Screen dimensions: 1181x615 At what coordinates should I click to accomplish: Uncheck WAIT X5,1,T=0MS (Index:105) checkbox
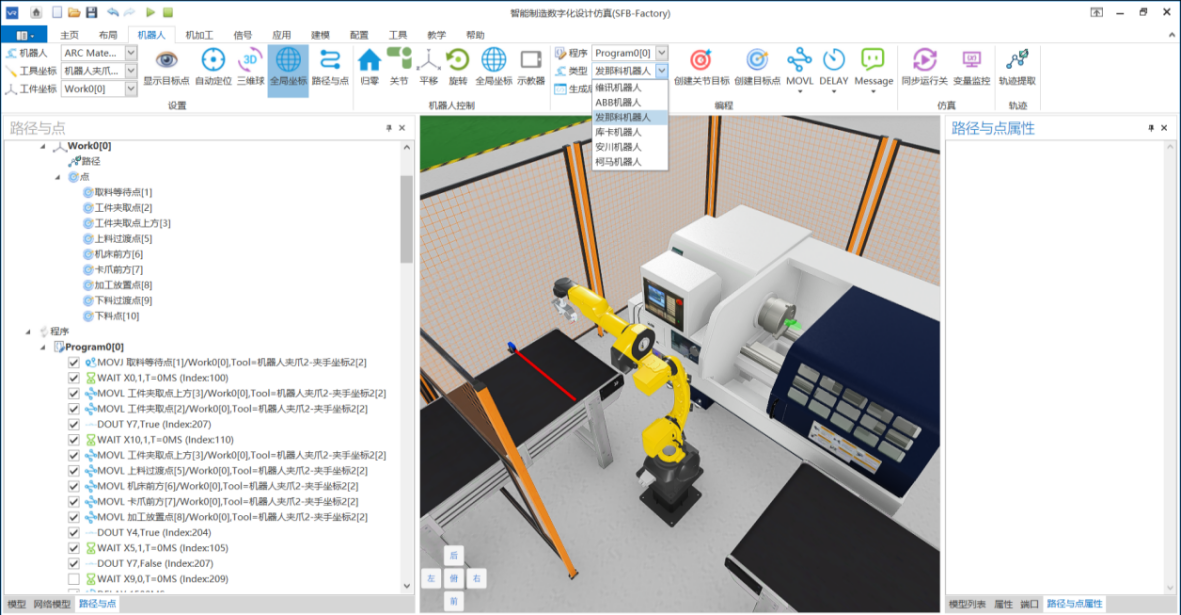(74, 548)
